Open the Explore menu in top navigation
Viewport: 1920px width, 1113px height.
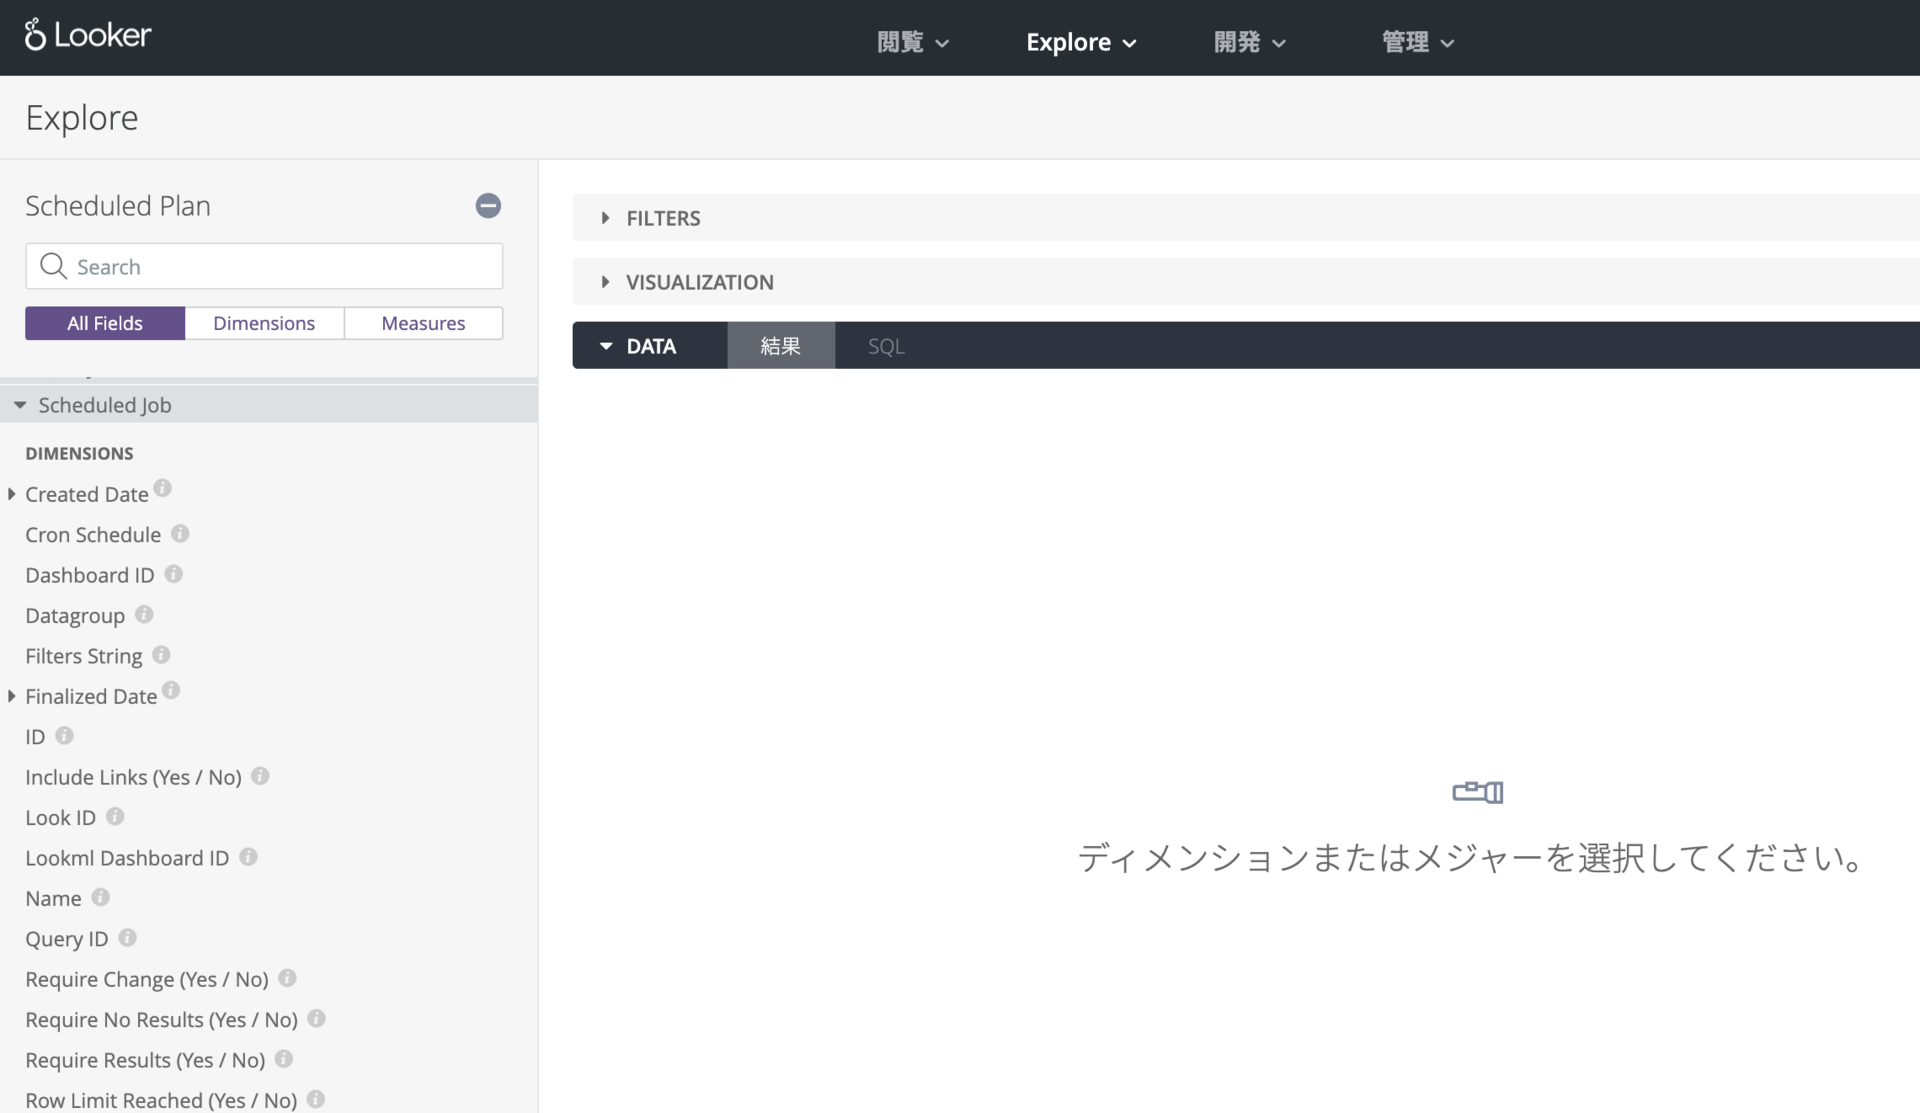click(x=1080, y=42)
